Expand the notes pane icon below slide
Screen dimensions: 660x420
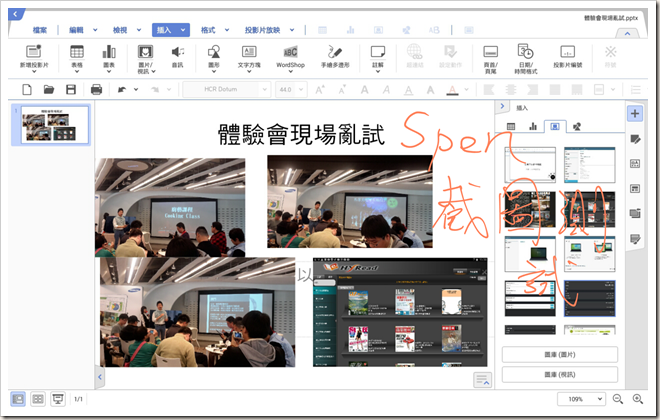pos(482,380)
